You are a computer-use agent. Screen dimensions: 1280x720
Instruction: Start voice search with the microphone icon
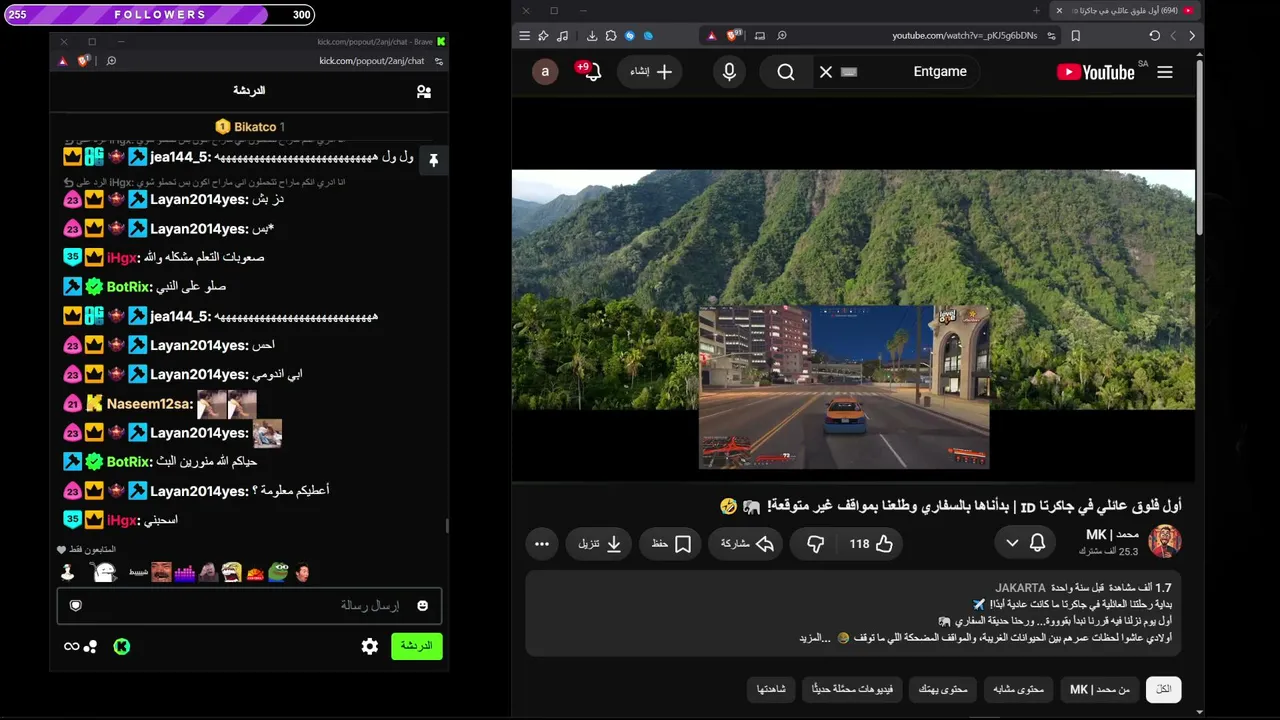(729, 72)
